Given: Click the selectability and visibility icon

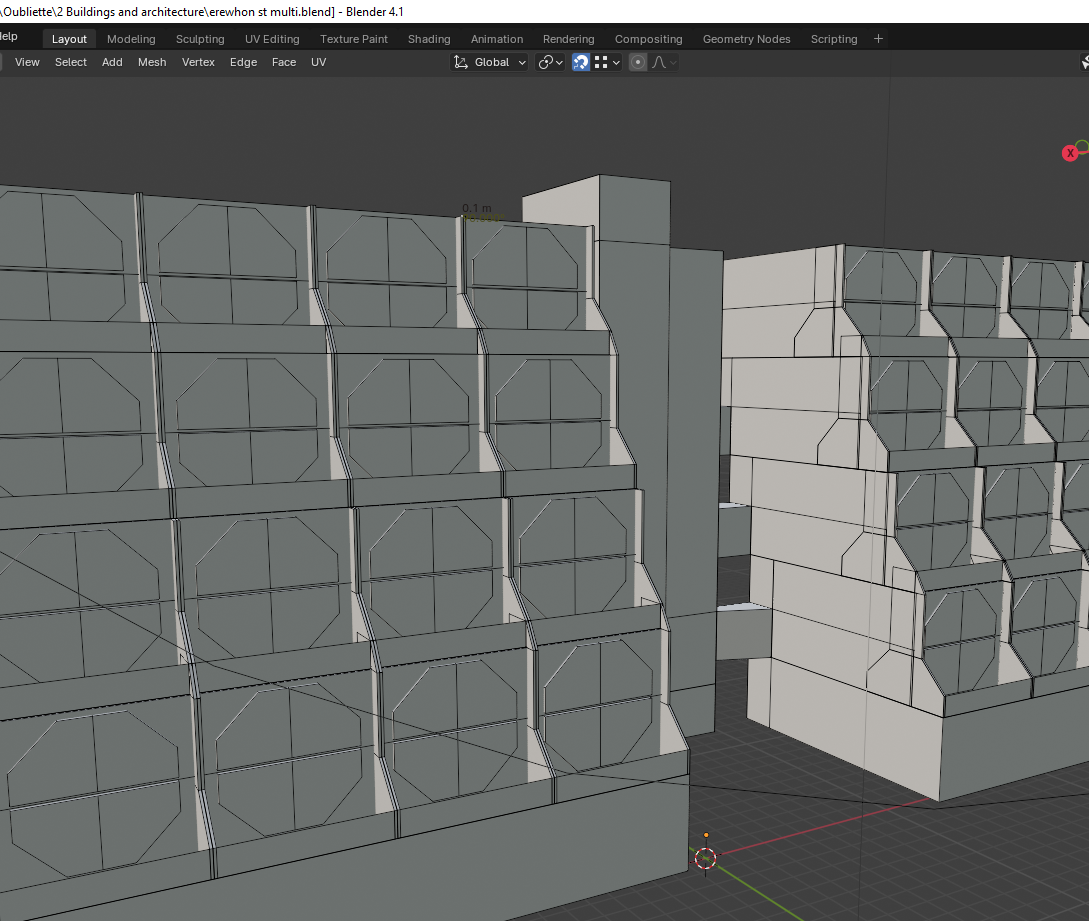Looking at the screenshot, I should click(1085, 62).
